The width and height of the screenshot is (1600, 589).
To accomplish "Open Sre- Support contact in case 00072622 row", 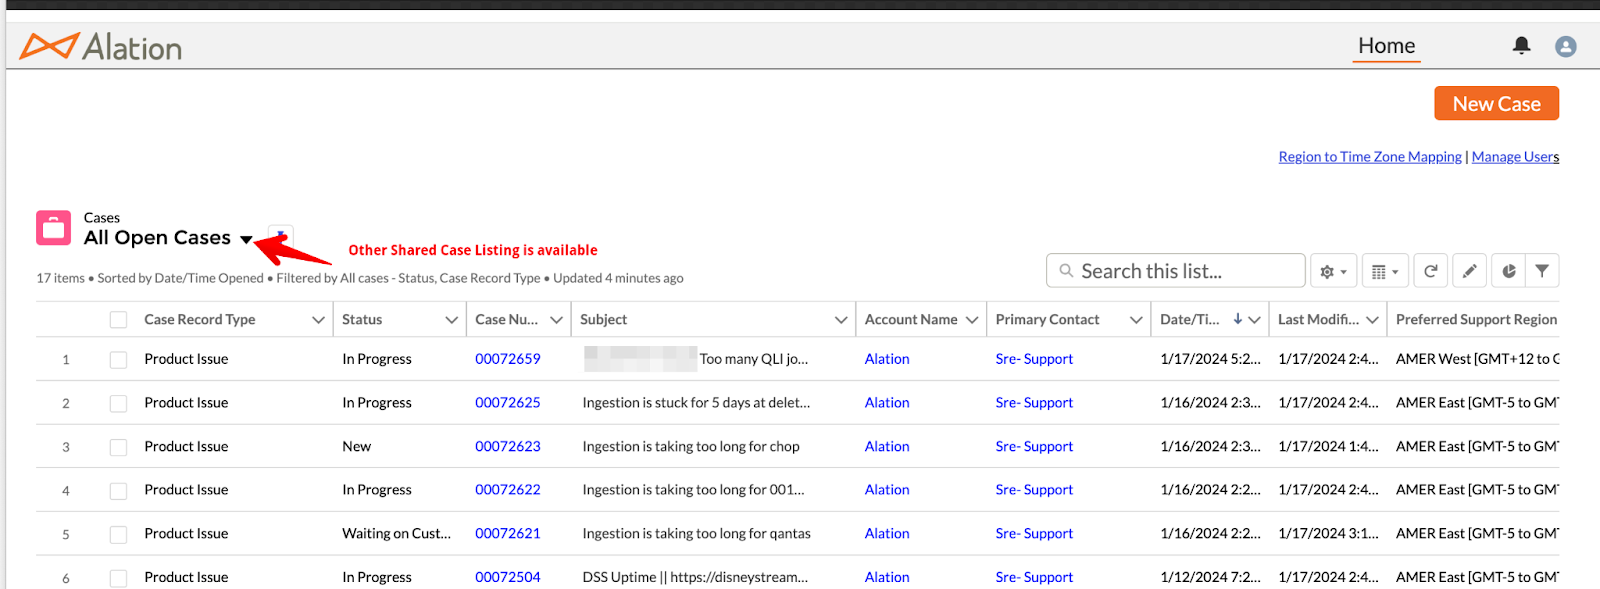I will click(1034, 490).
